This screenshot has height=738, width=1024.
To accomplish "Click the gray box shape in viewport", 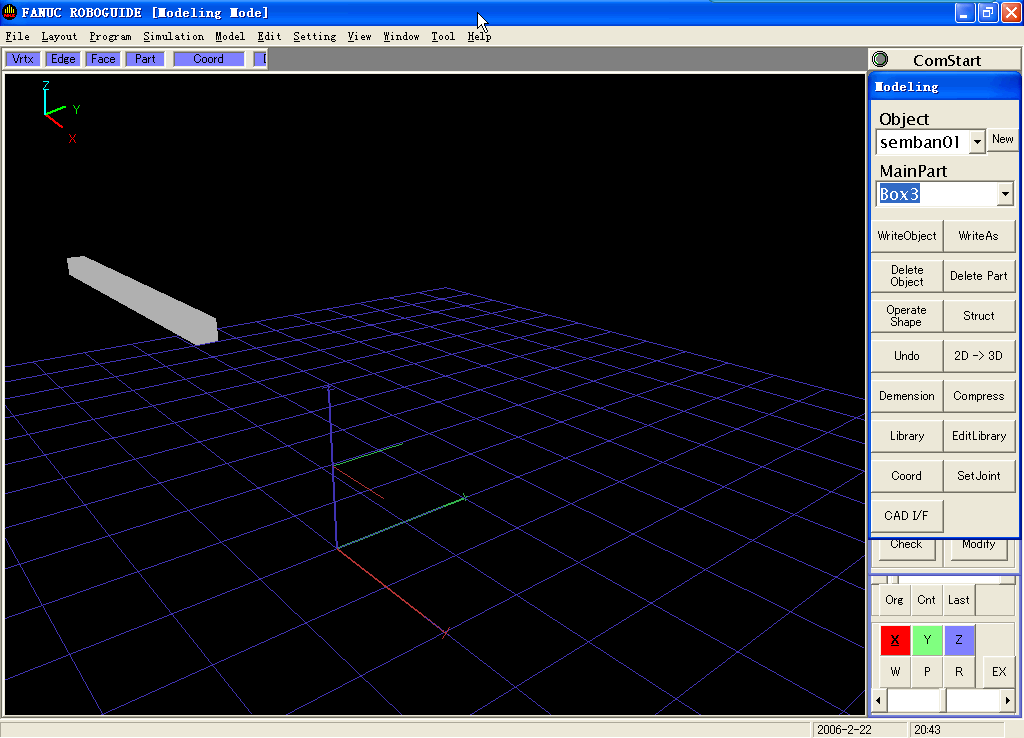I will point(142,300).
